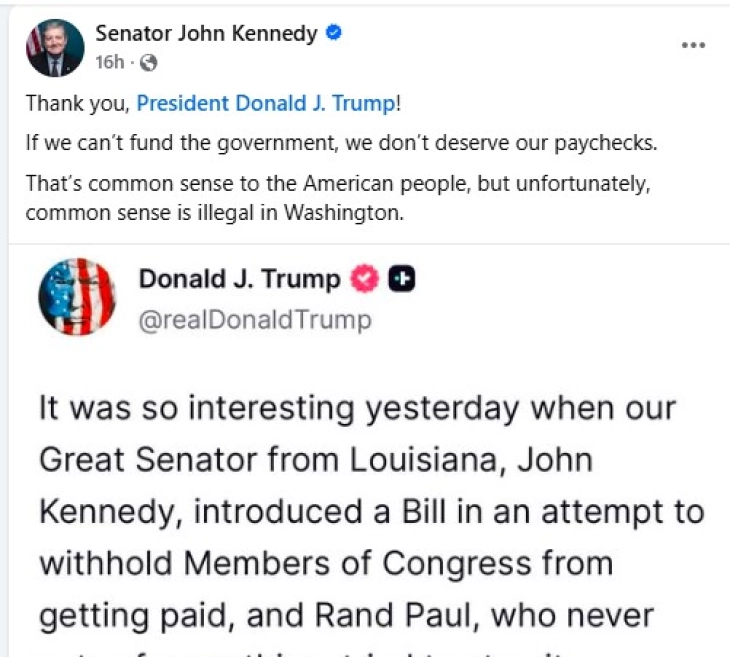Open the post options three-dot menu

[x=693, y=45]
